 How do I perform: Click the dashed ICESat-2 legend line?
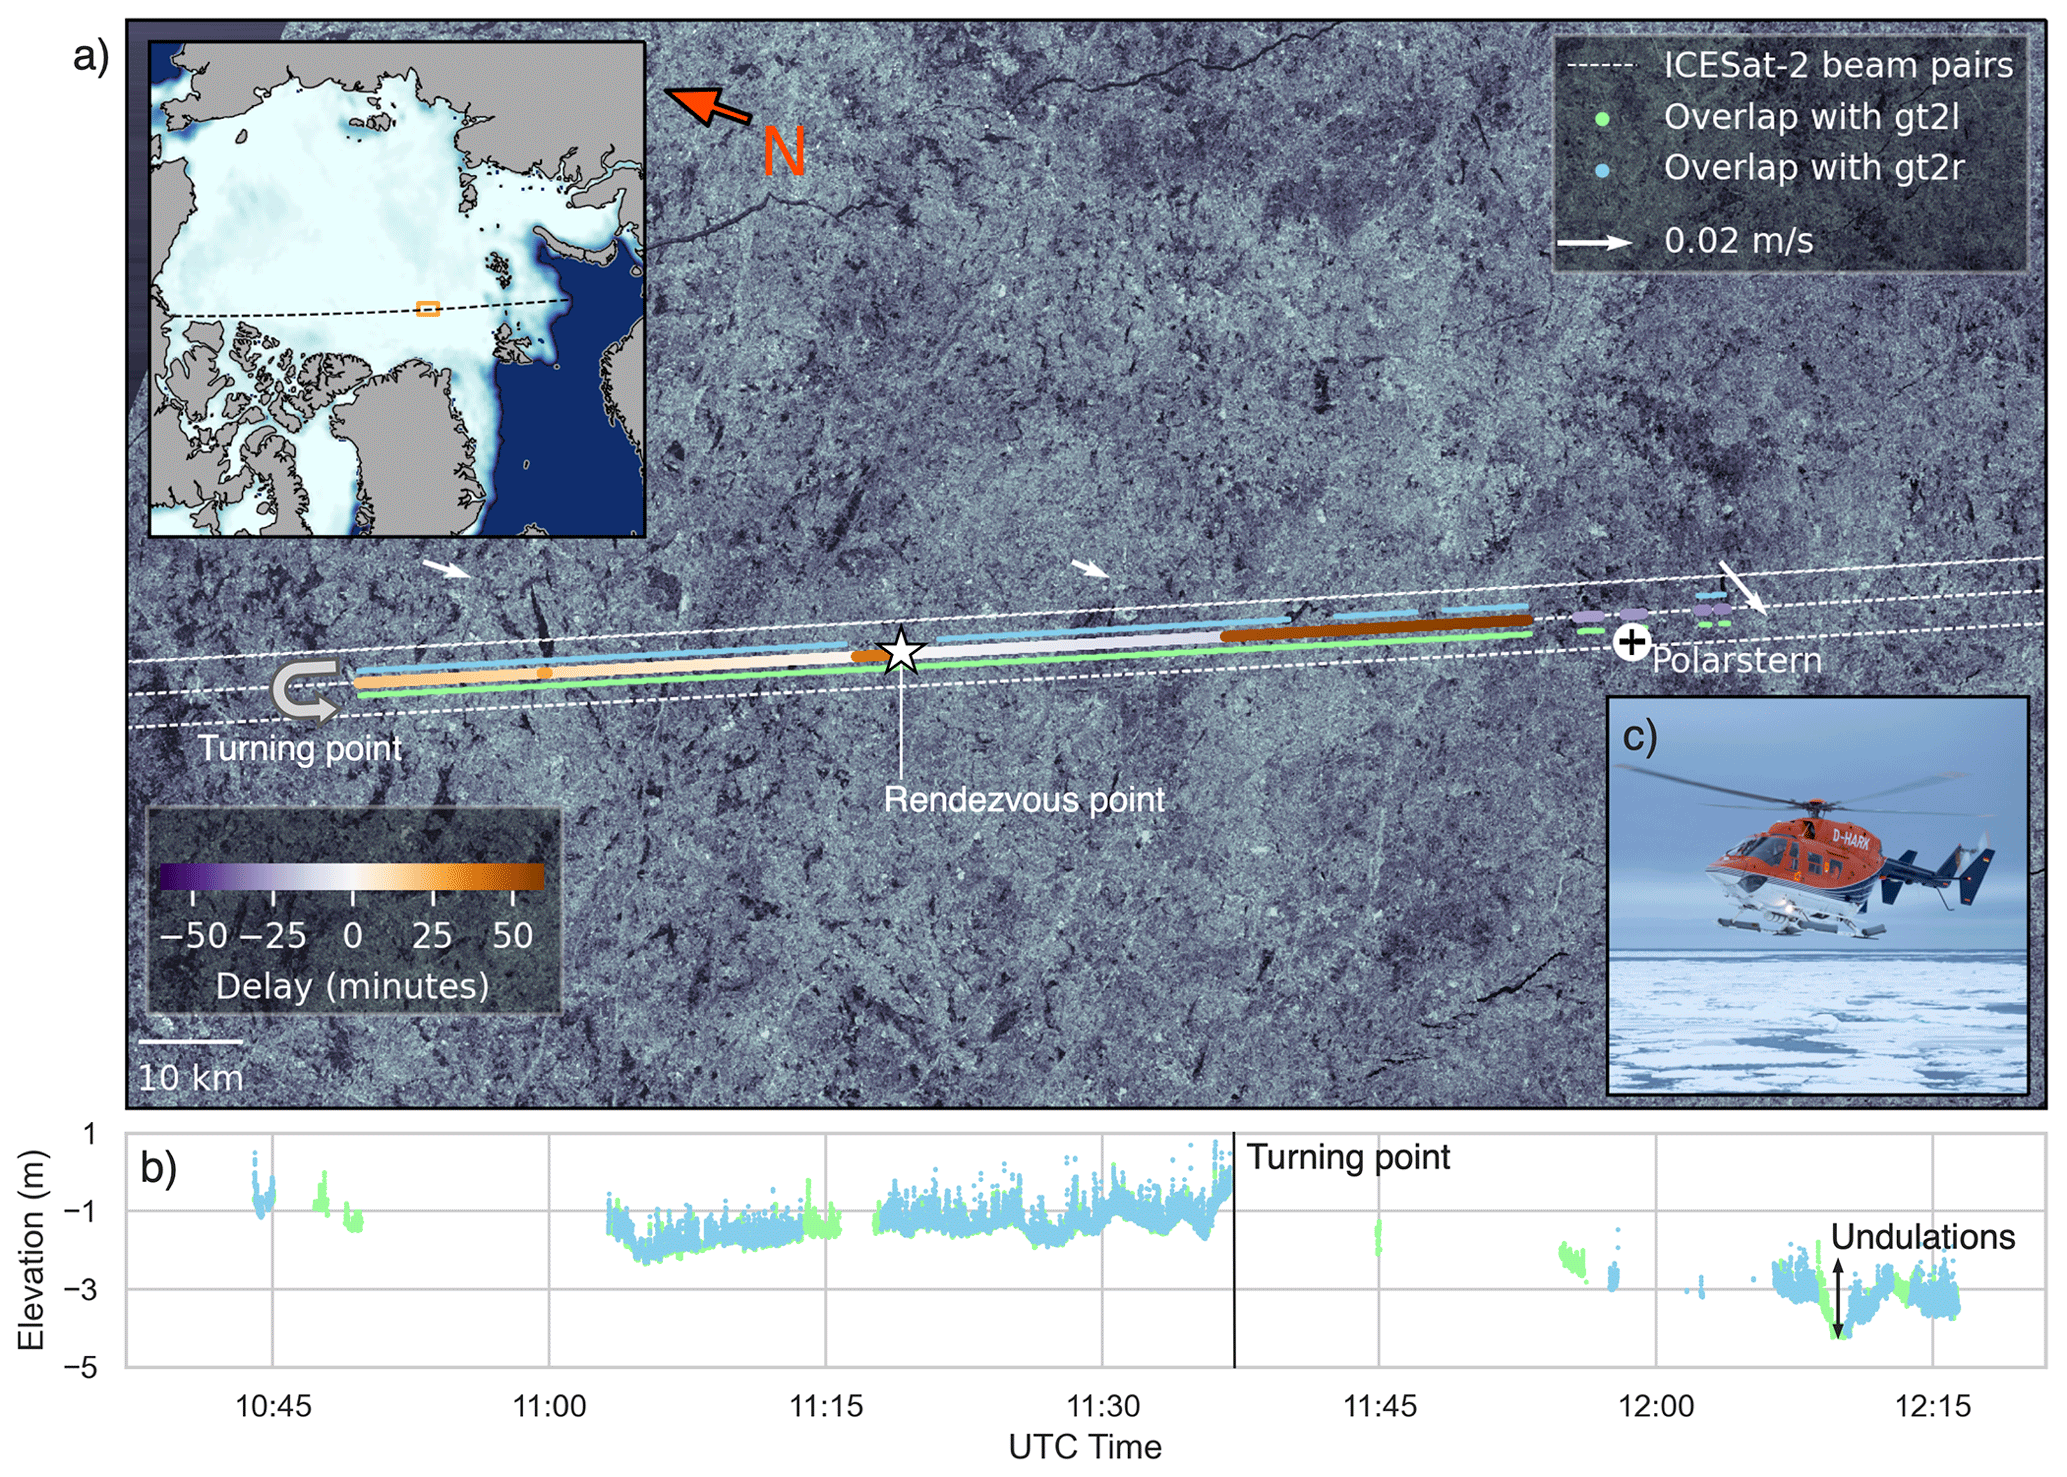[1600, 67]
